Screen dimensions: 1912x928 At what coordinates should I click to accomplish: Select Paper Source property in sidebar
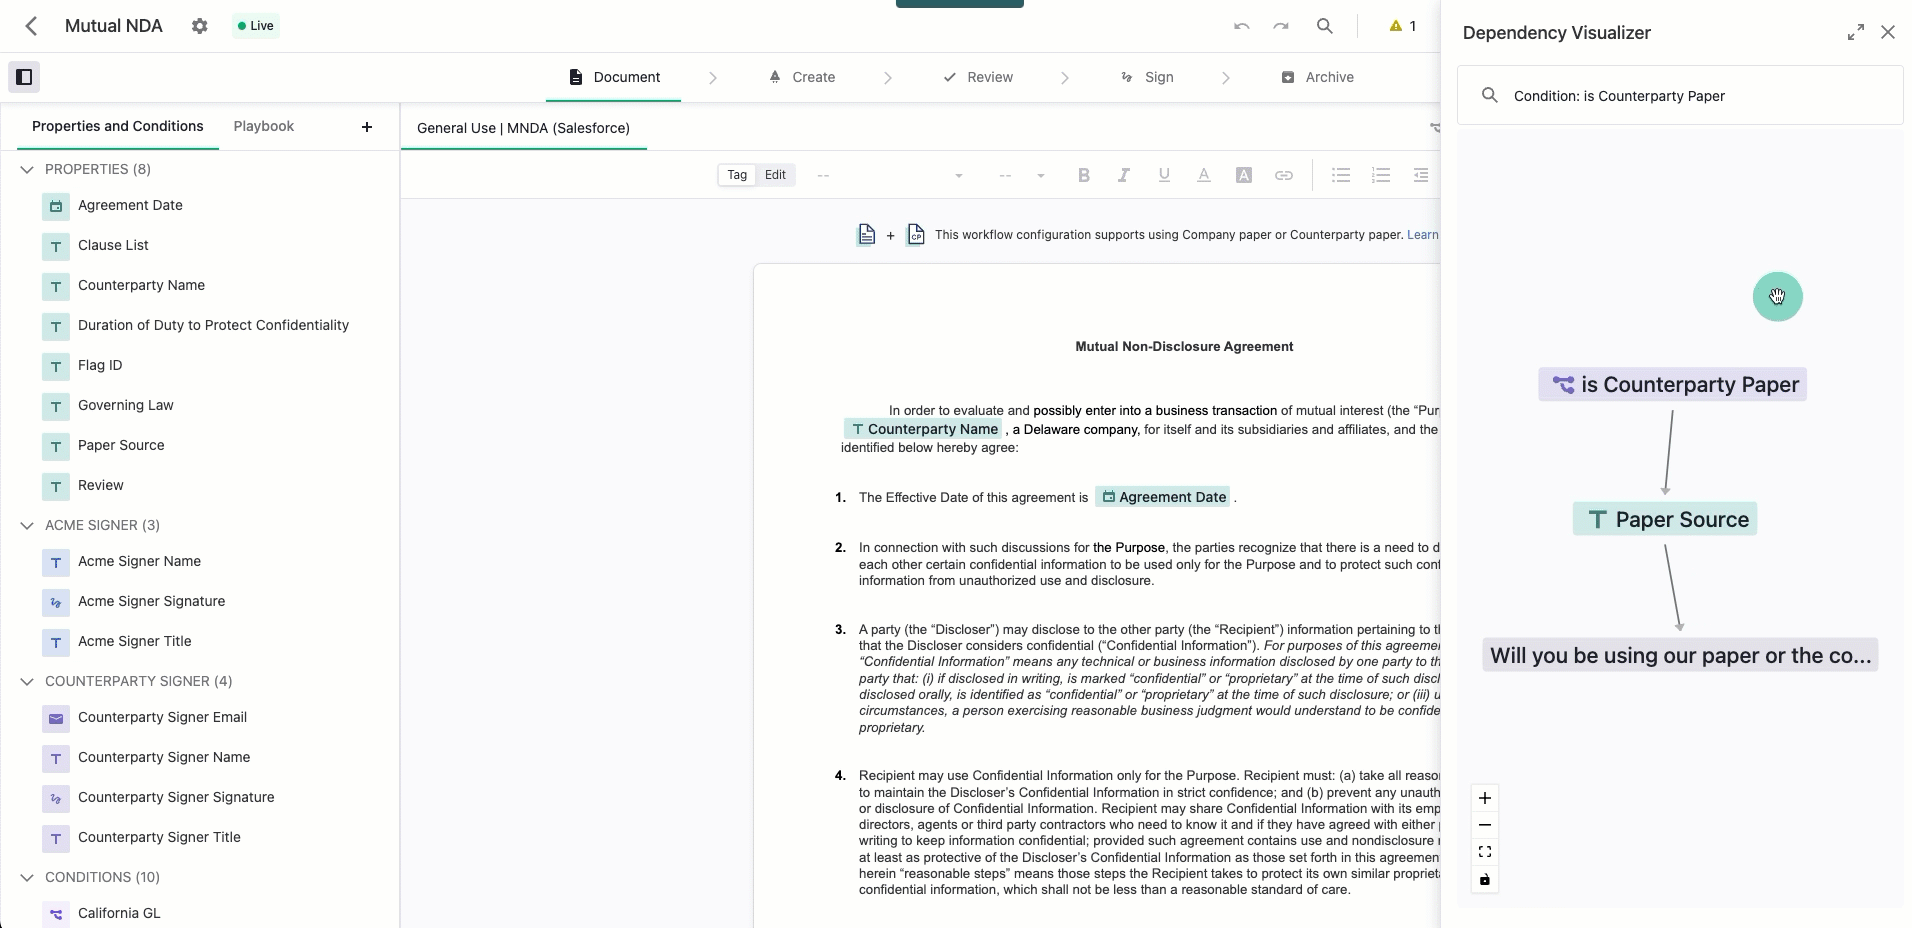click(x=121, y=445)
